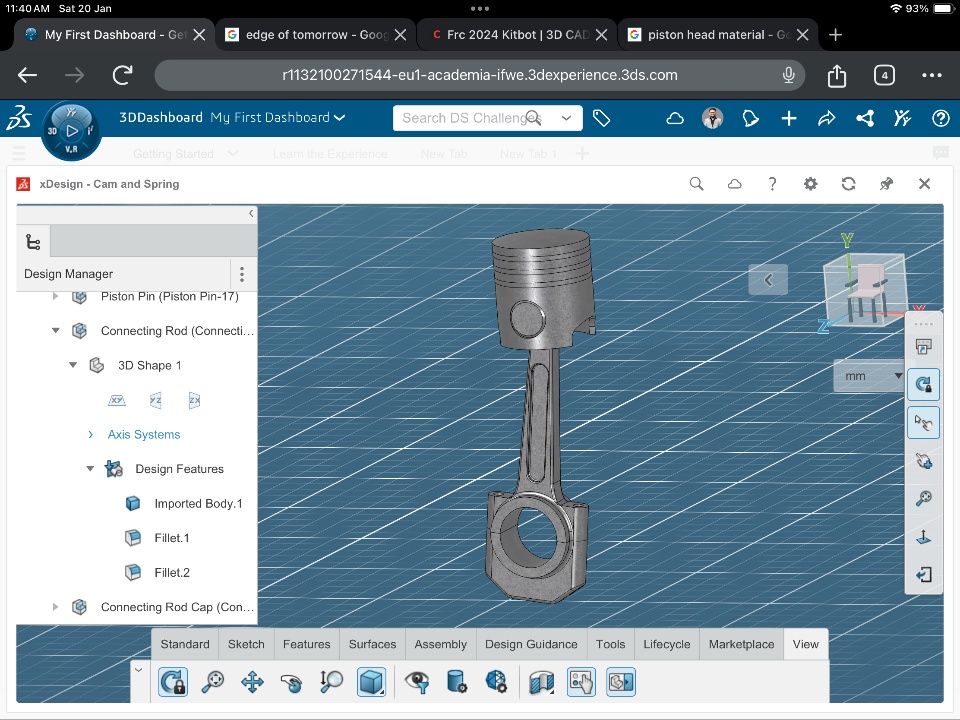Expand the Axis Systems tree node
This screenshot has width=960, height=720.
pyautogui.click(x=90, y=435)
